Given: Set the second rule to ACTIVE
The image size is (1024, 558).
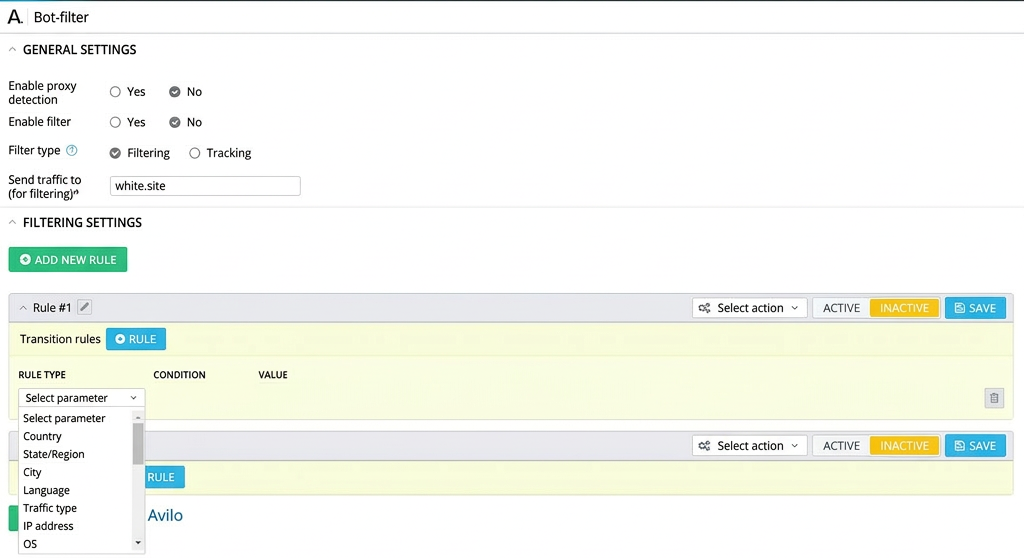Looking at the screenshot, I should tap(841, 446).
